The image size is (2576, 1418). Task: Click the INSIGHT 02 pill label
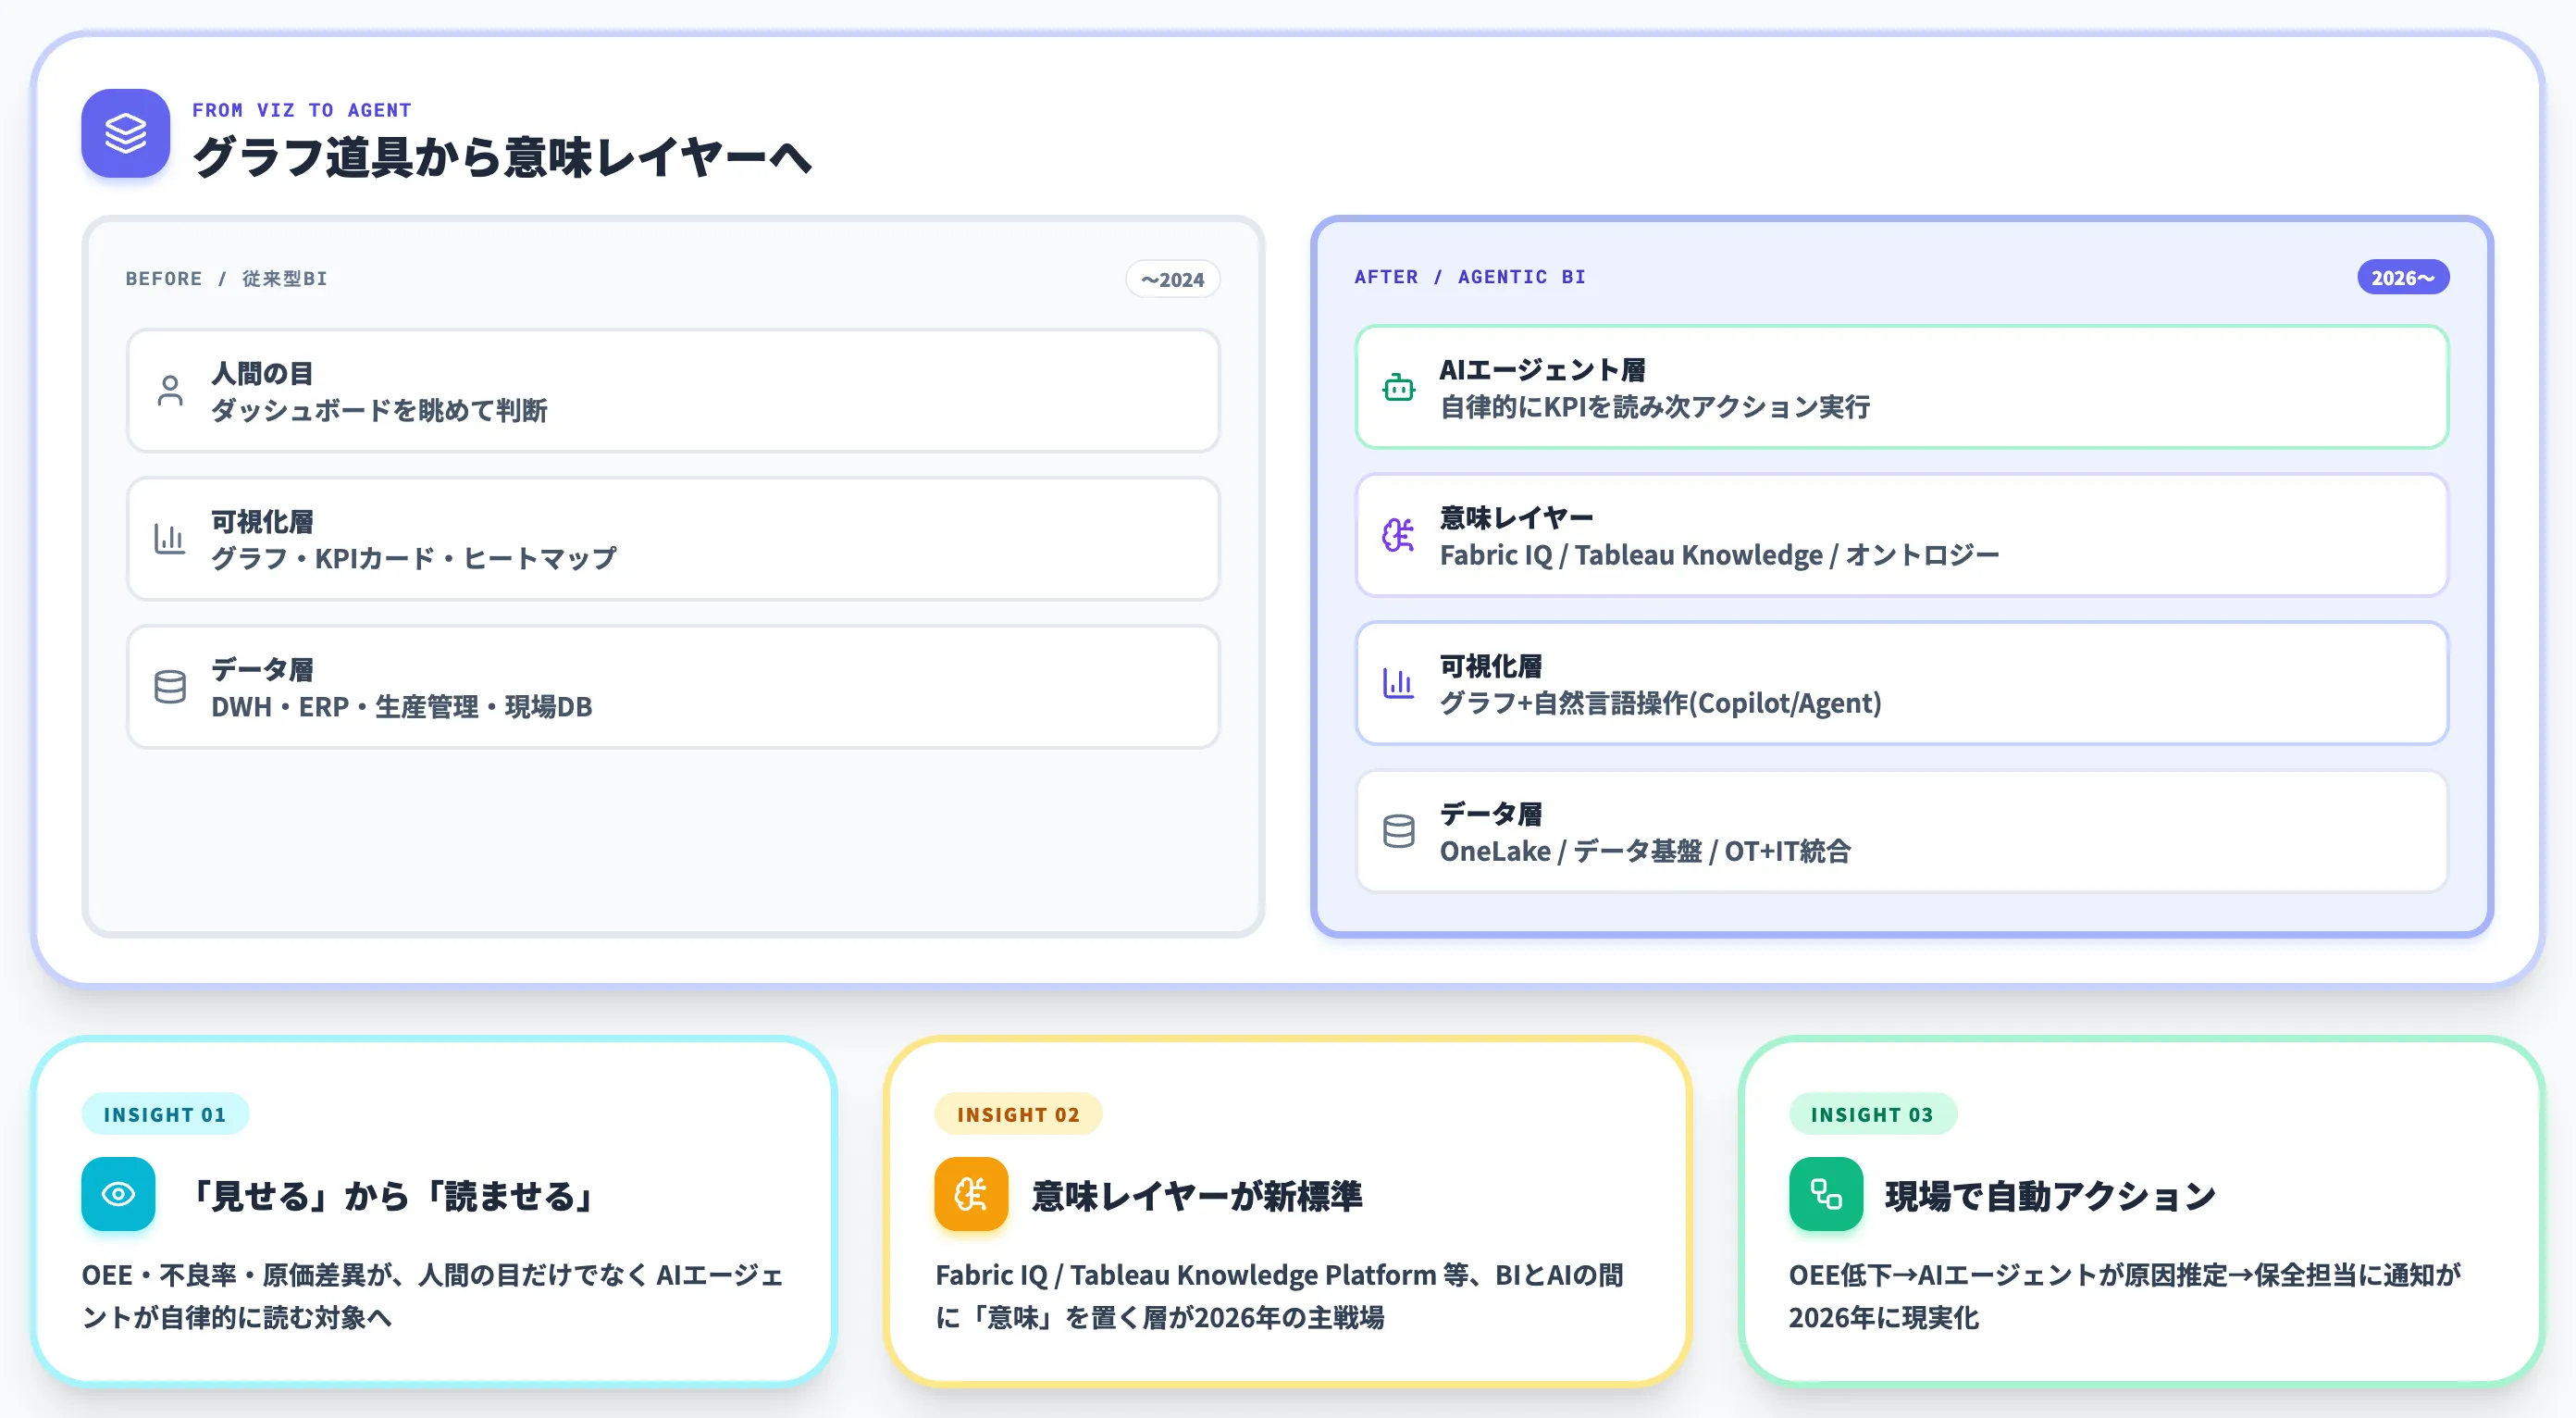[1018, 1114]
